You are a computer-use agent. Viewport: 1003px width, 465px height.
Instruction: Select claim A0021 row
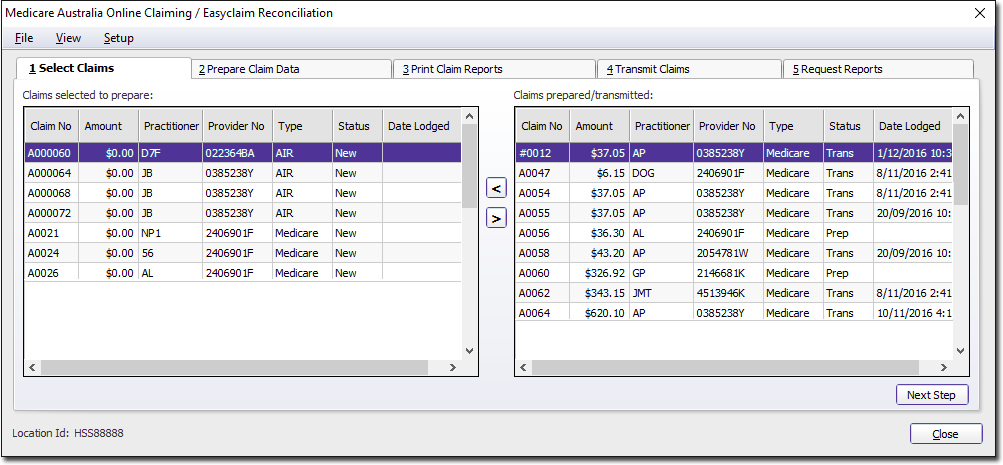click(243, 233)
